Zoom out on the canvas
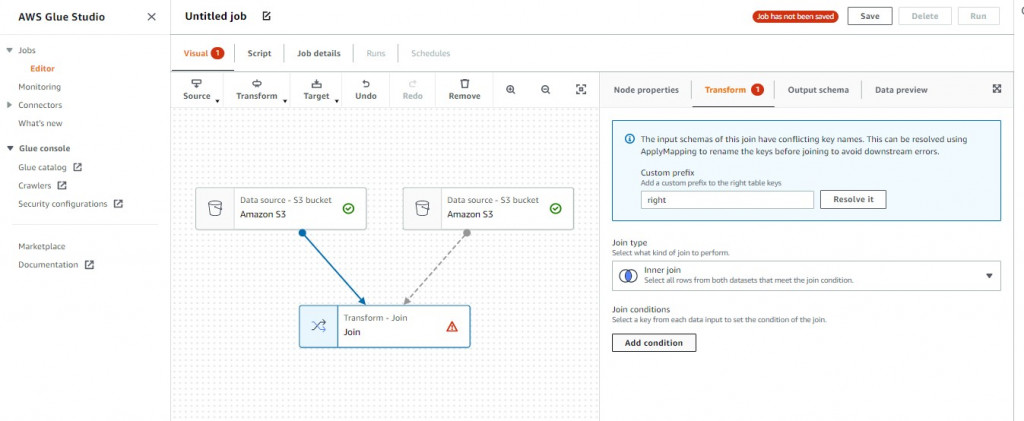 coord(545,89)
